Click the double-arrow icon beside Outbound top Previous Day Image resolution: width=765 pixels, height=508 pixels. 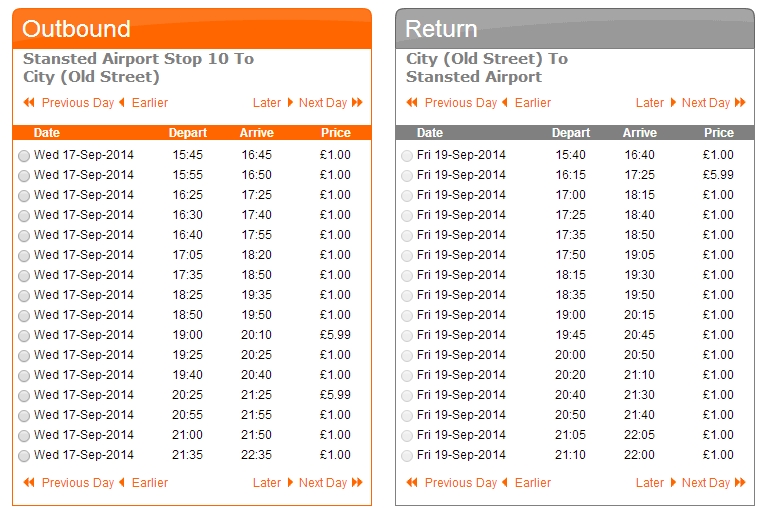click(29, 102)
